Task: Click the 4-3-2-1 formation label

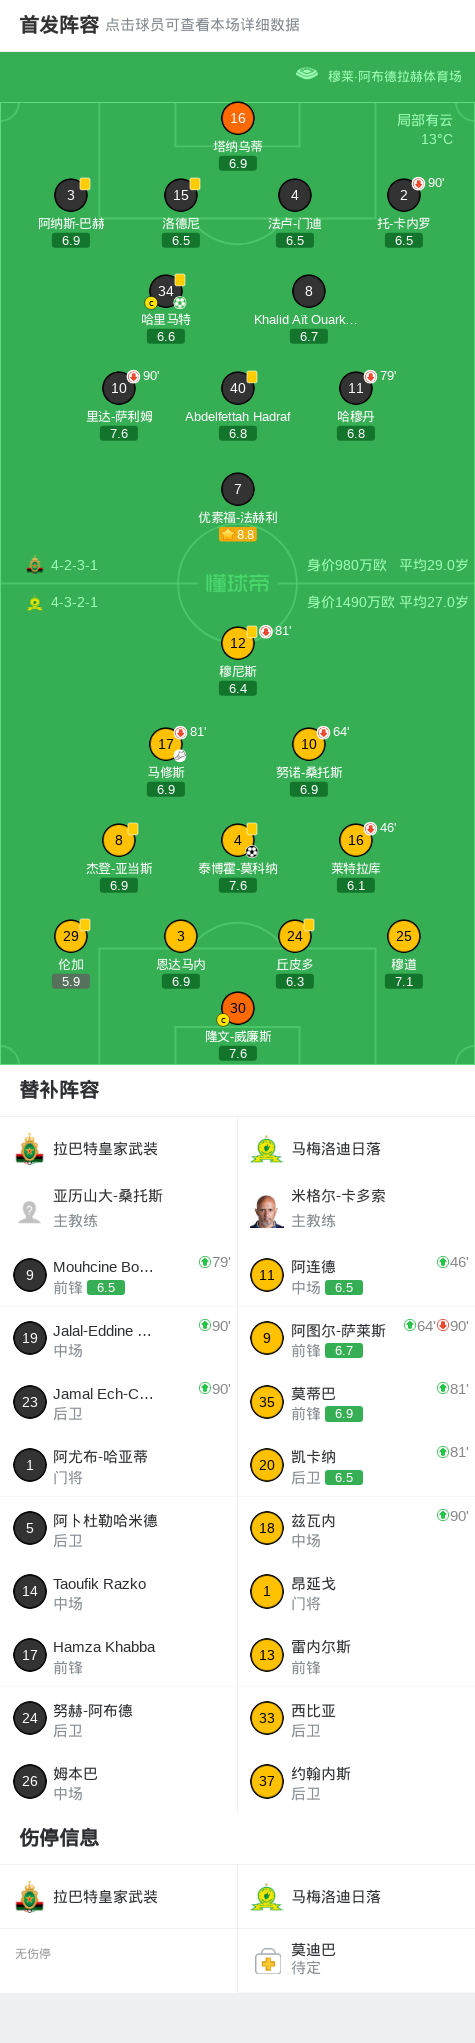Action: 74,603
